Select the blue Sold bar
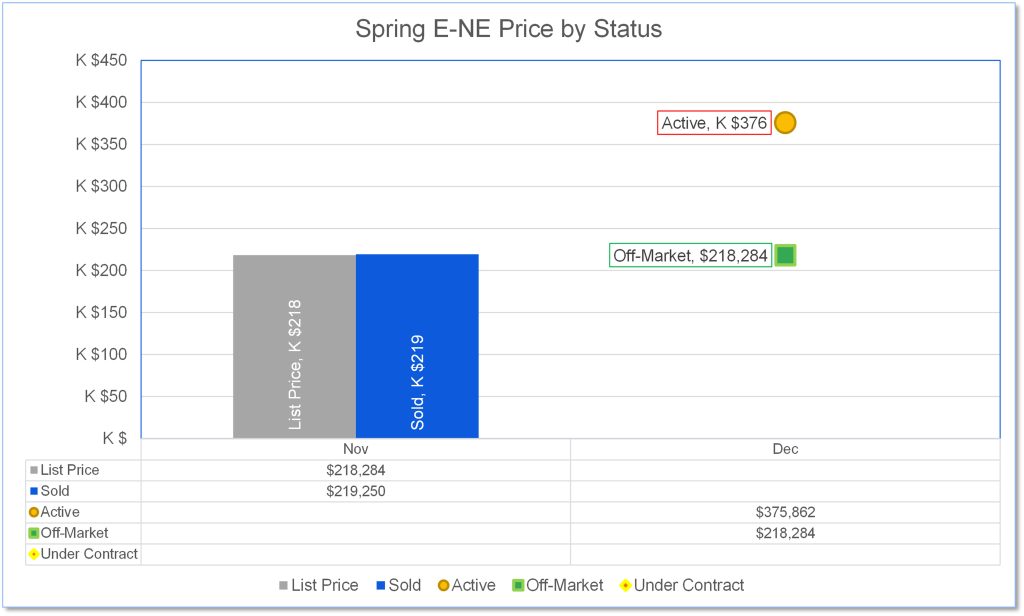Viewport: 1024px width, 616px height. point(417,346)
